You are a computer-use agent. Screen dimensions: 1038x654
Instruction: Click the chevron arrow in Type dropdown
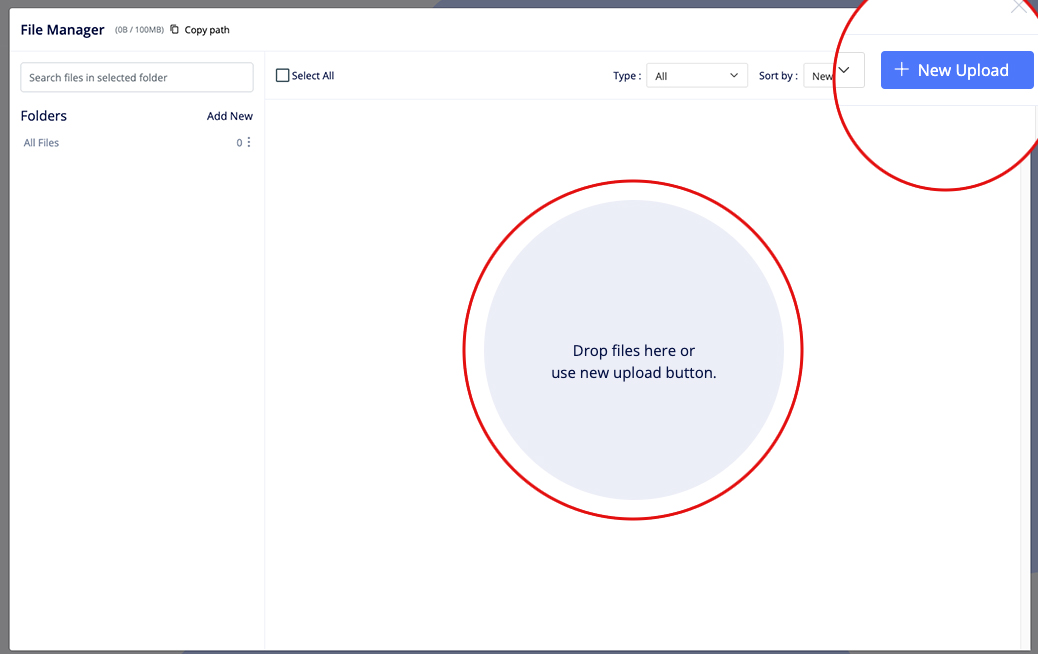734,76
